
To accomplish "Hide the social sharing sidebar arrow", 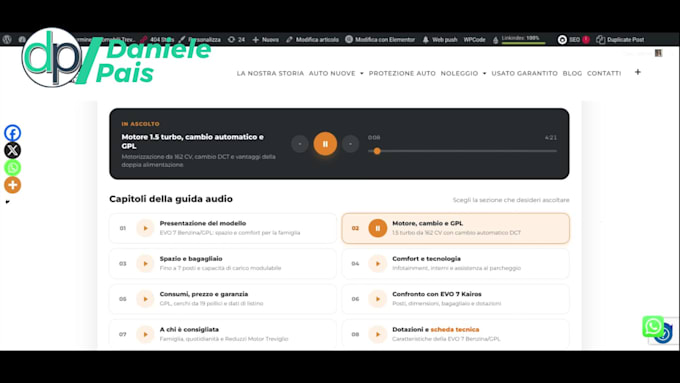I will [7, 202].
